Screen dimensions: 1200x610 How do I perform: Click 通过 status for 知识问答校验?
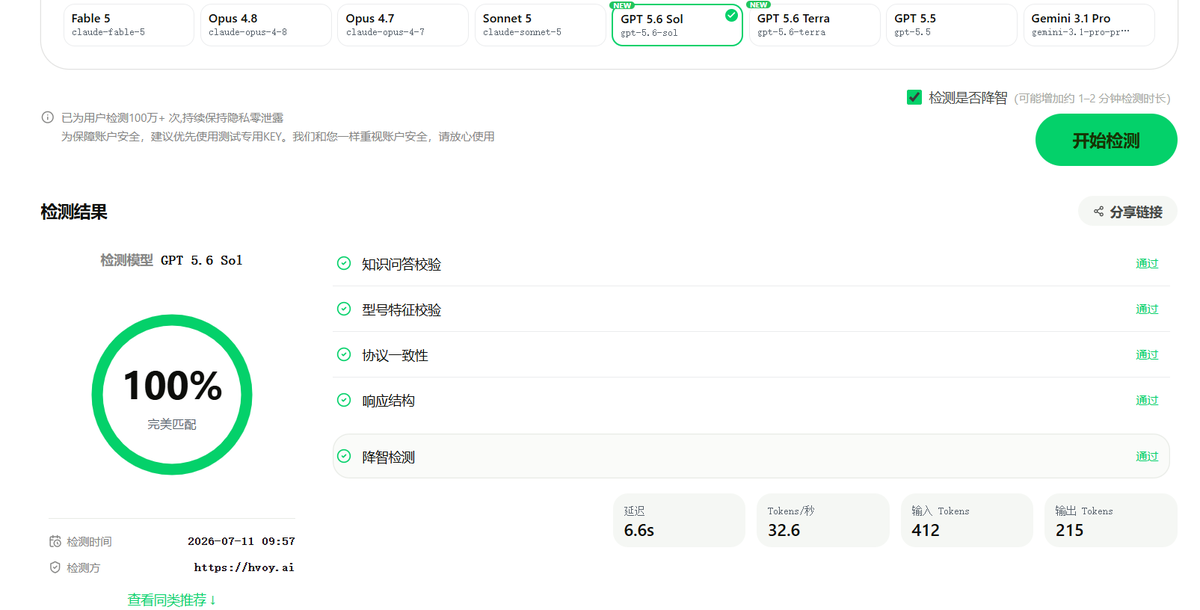coord(1147,264)
